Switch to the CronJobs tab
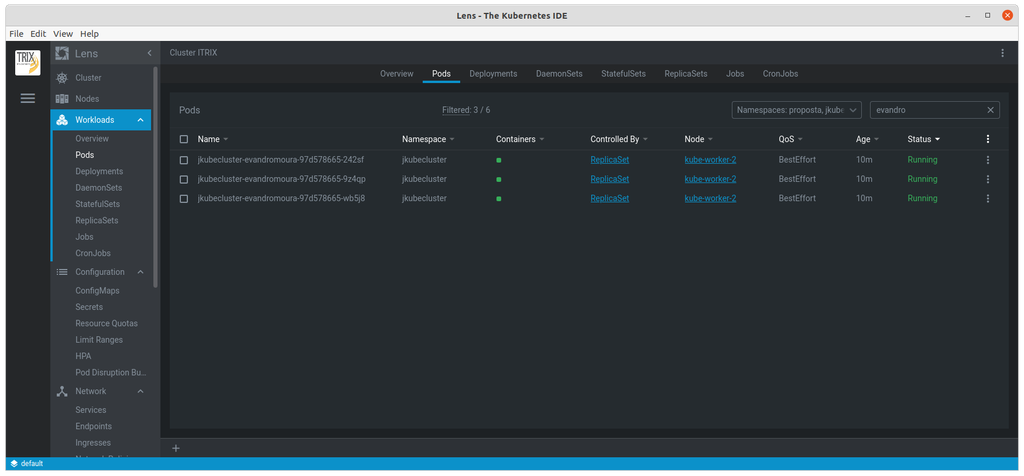 pos(780,74)
